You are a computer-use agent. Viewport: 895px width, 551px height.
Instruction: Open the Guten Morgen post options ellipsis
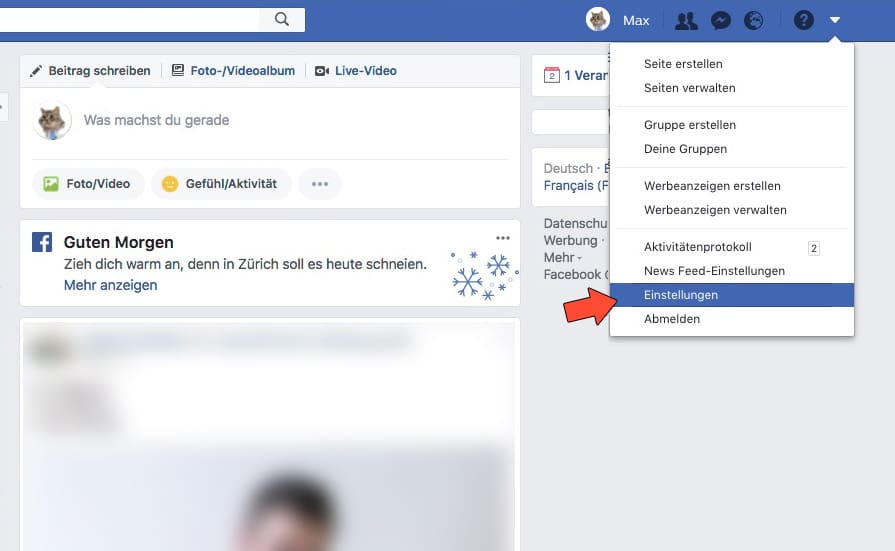pyautogui.click(x=502, y=238)
